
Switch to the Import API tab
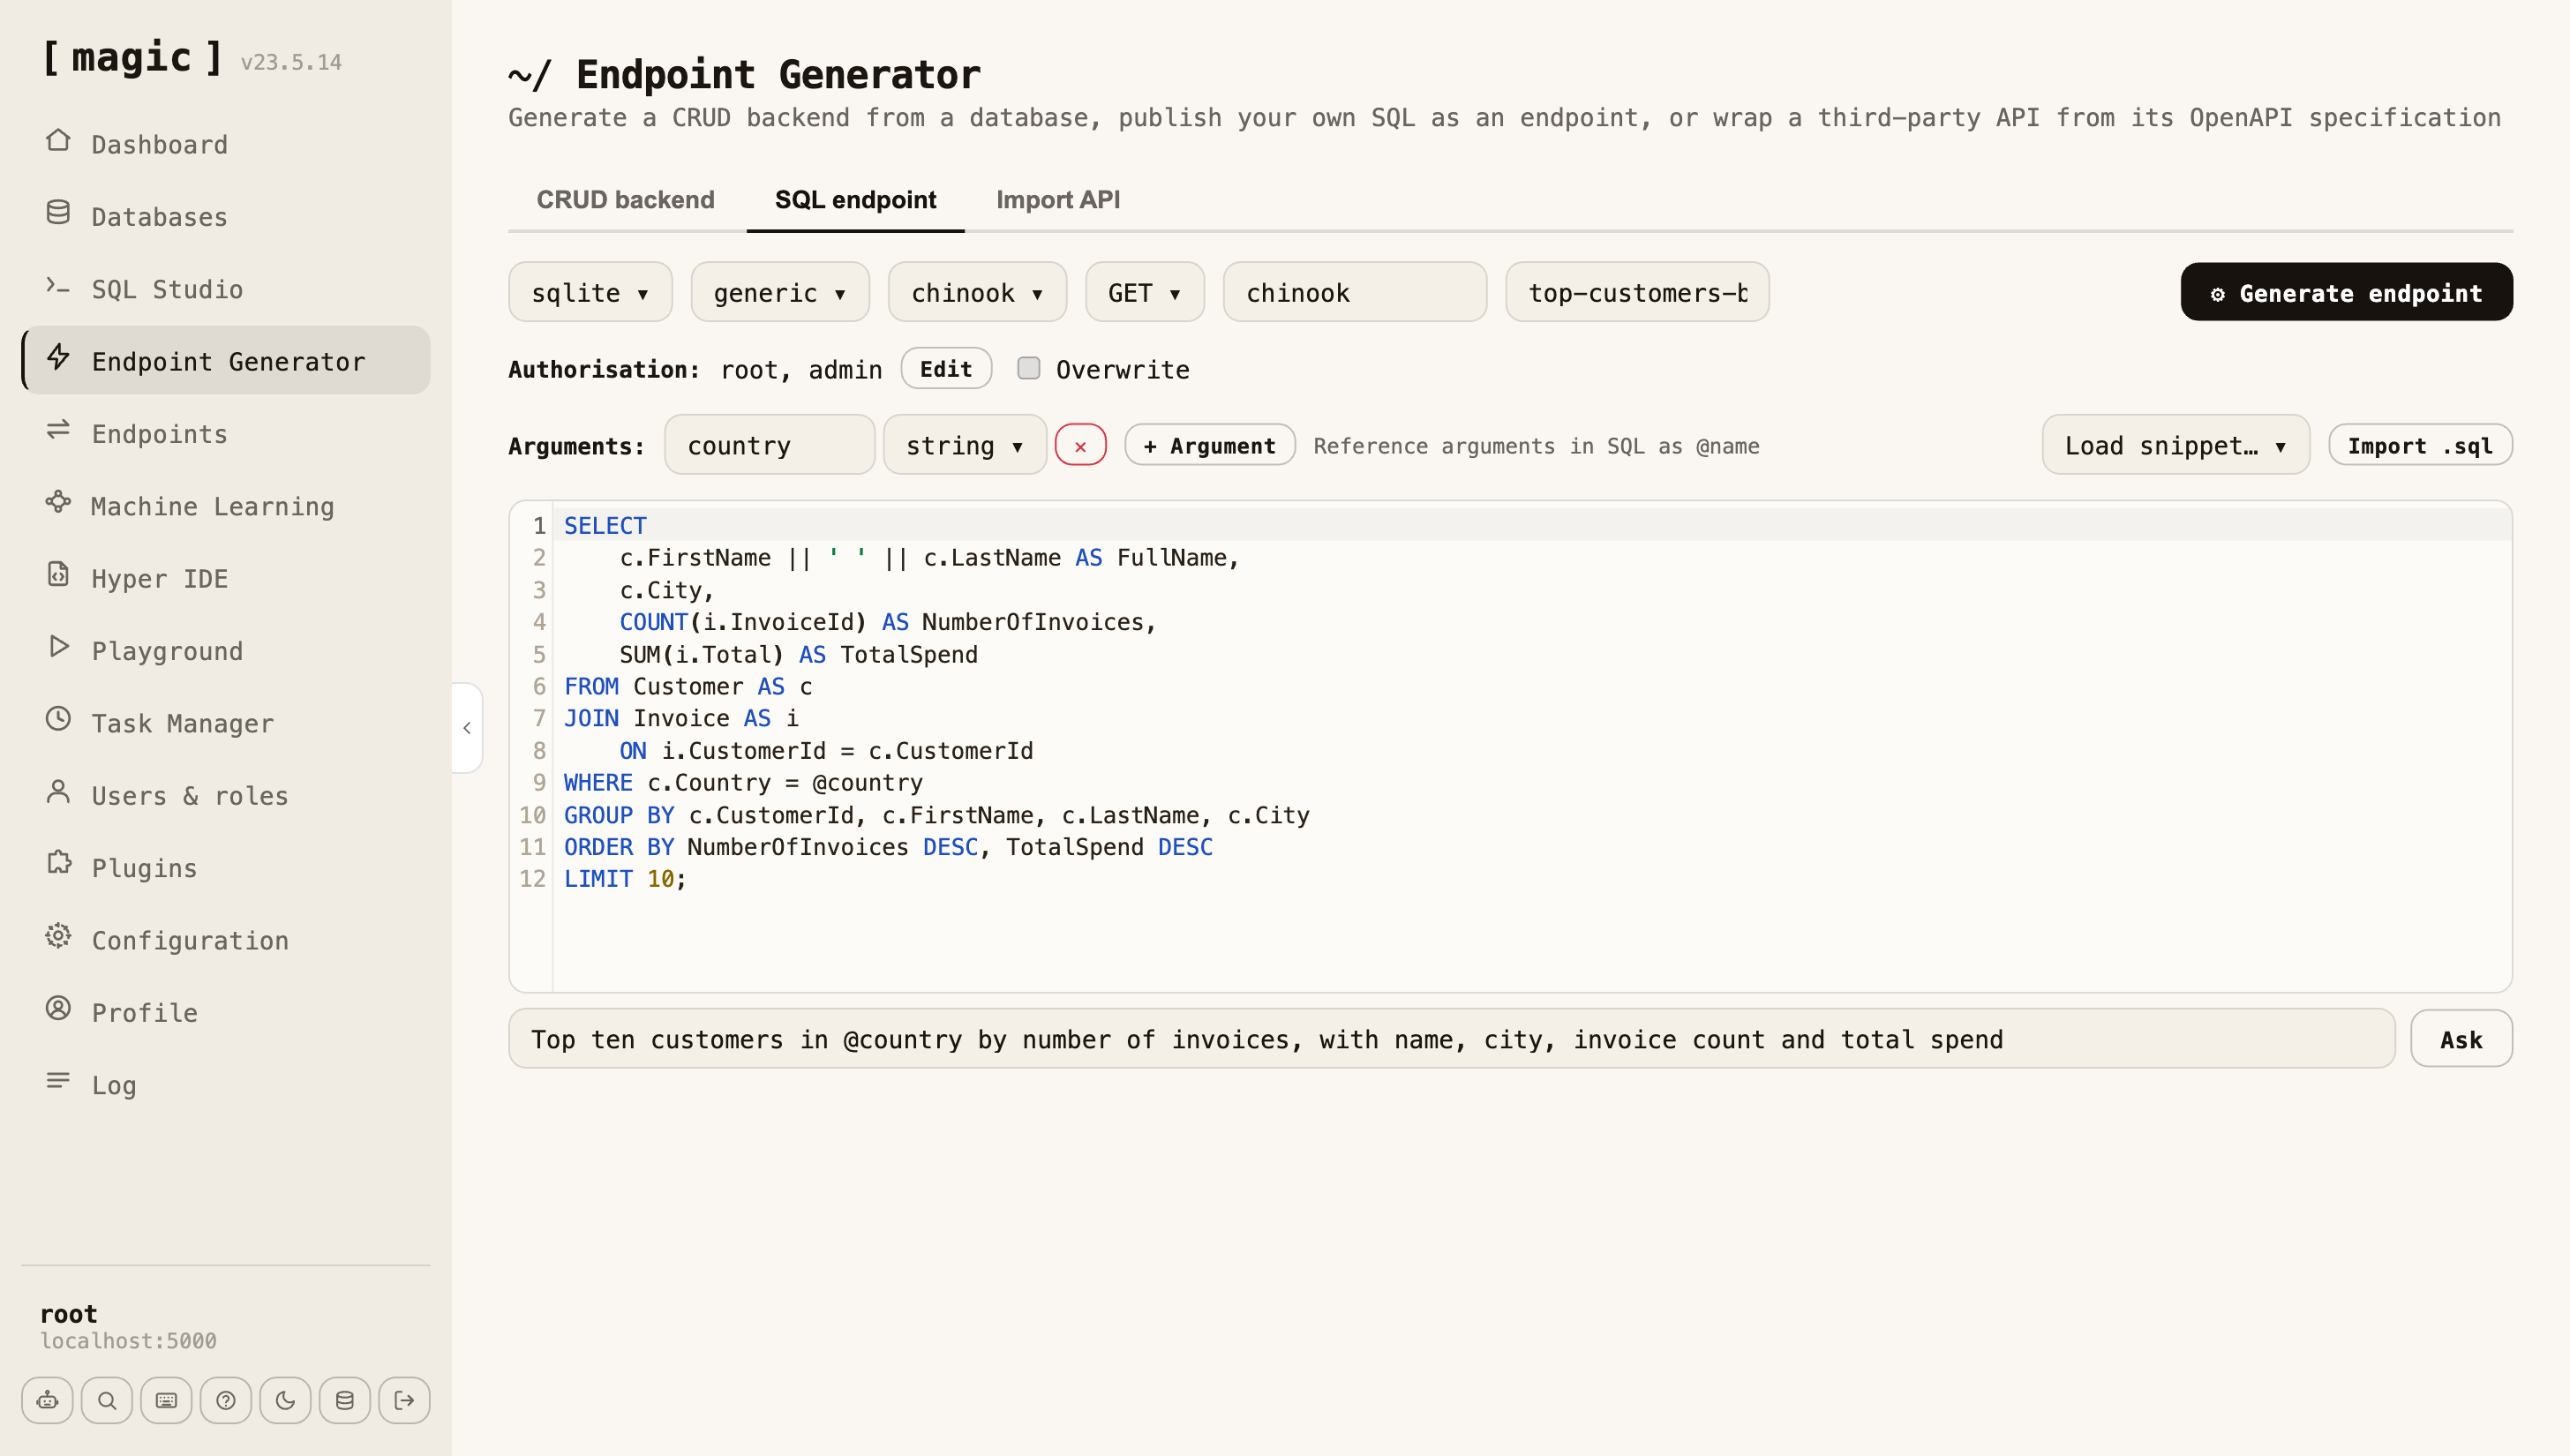pyautogui.click(x=1058, y=200)
